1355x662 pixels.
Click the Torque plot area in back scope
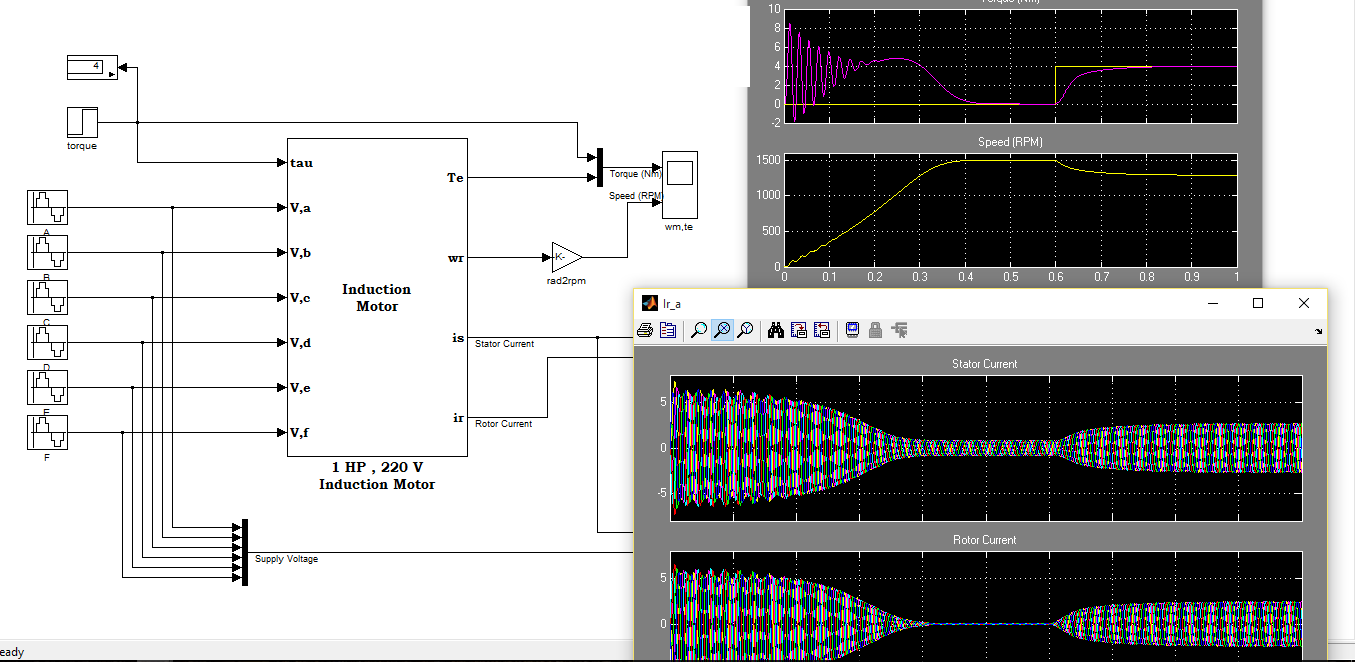1011,65
